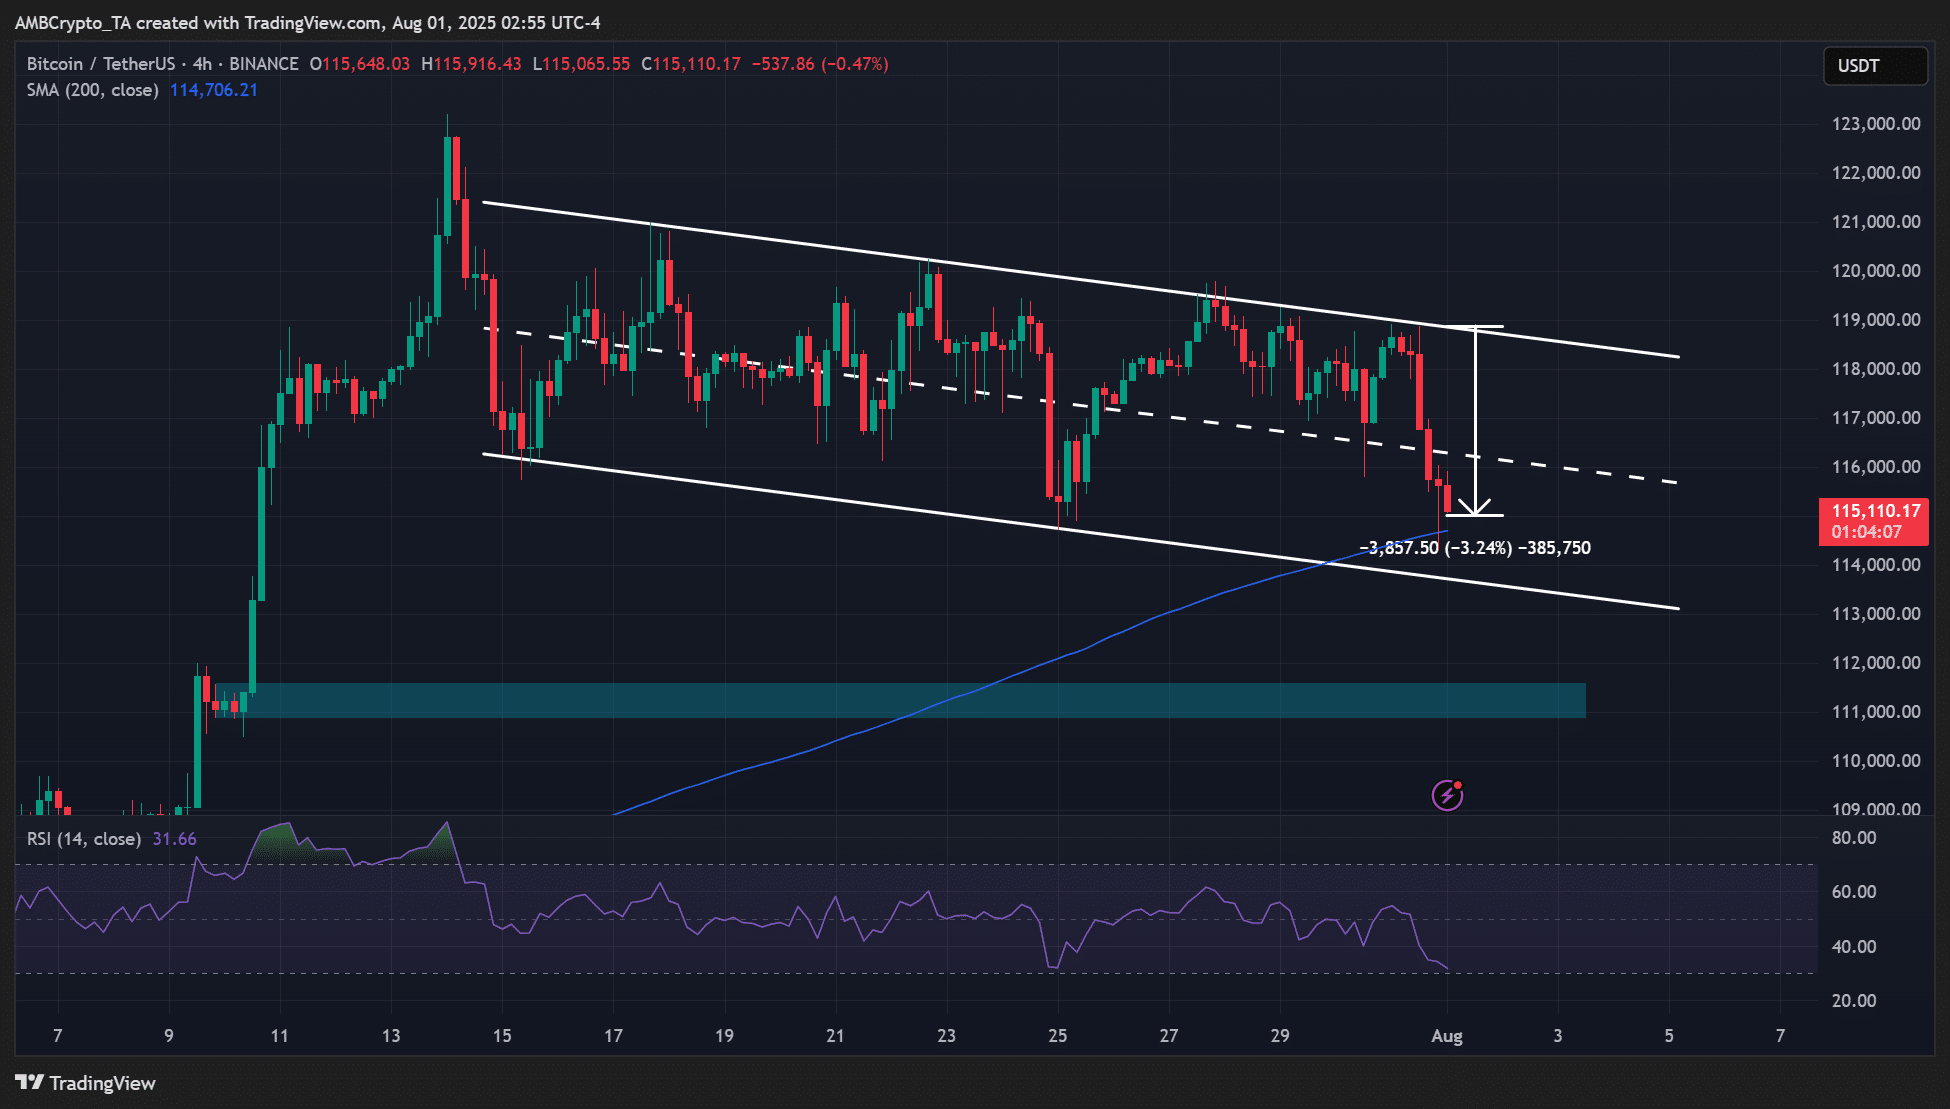Click the SMA (200, close) indicator legend
The width and height of the screenshot is (1950, 1109).
(92, 90)
